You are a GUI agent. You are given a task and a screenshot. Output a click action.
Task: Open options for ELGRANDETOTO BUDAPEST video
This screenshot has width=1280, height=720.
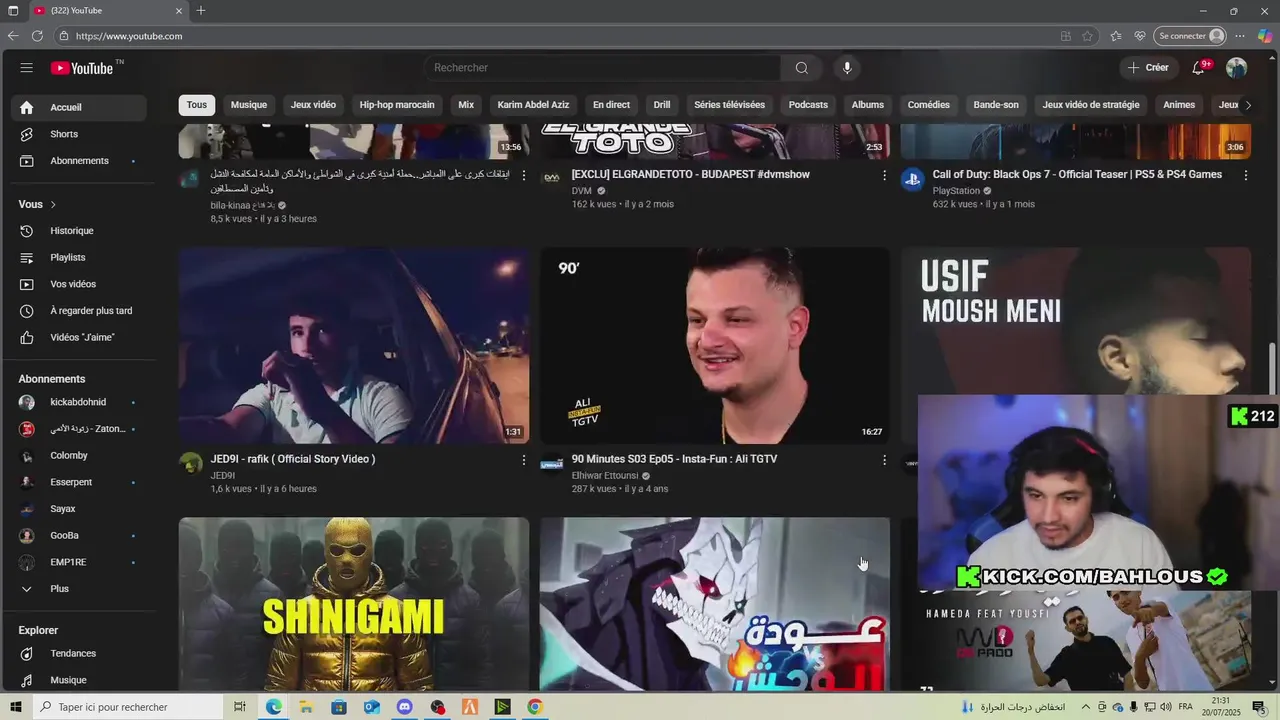[884, 175]
